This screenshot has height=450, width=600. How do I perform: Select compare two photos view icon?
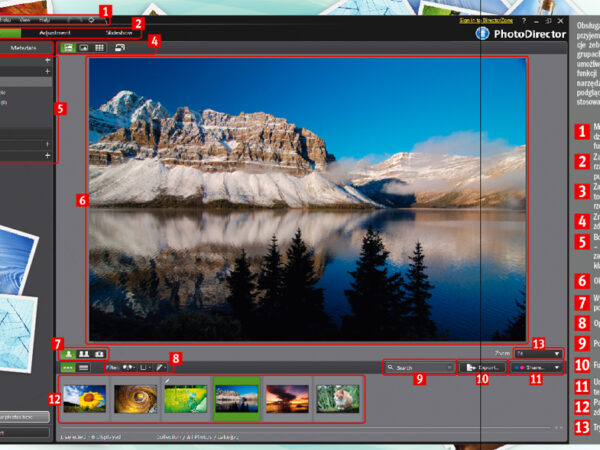[x=83, y=353]
